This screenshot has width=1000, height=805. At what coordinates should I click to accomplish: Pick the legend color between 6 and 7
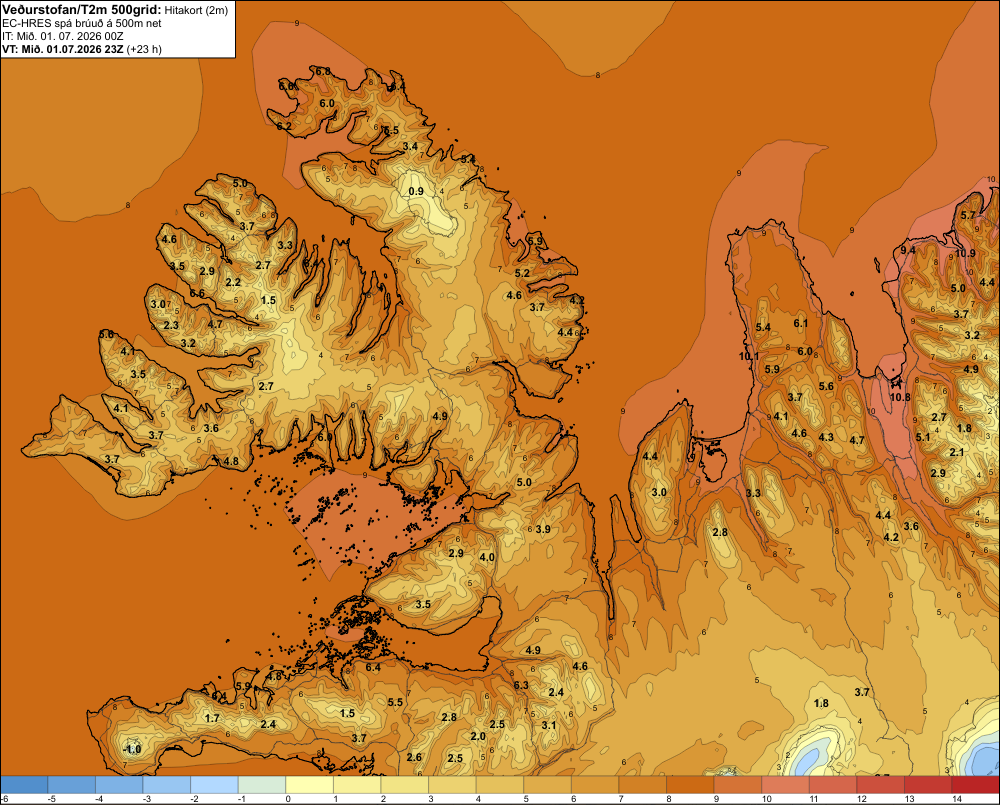595,785
